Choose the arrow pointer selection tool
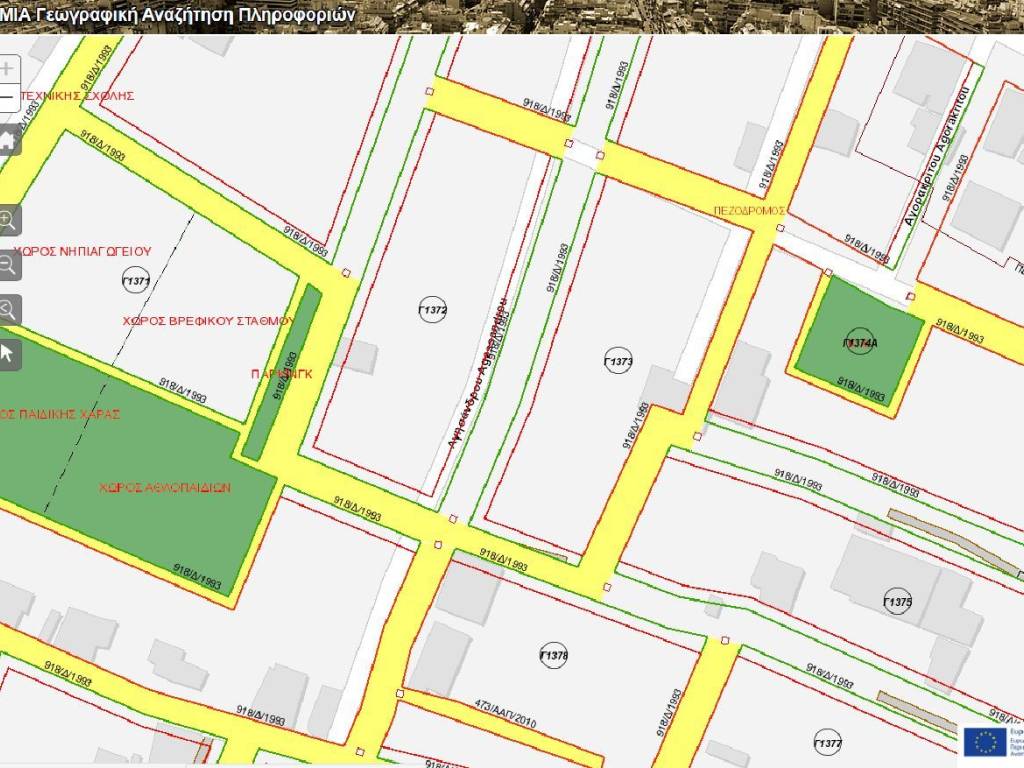 8,353
